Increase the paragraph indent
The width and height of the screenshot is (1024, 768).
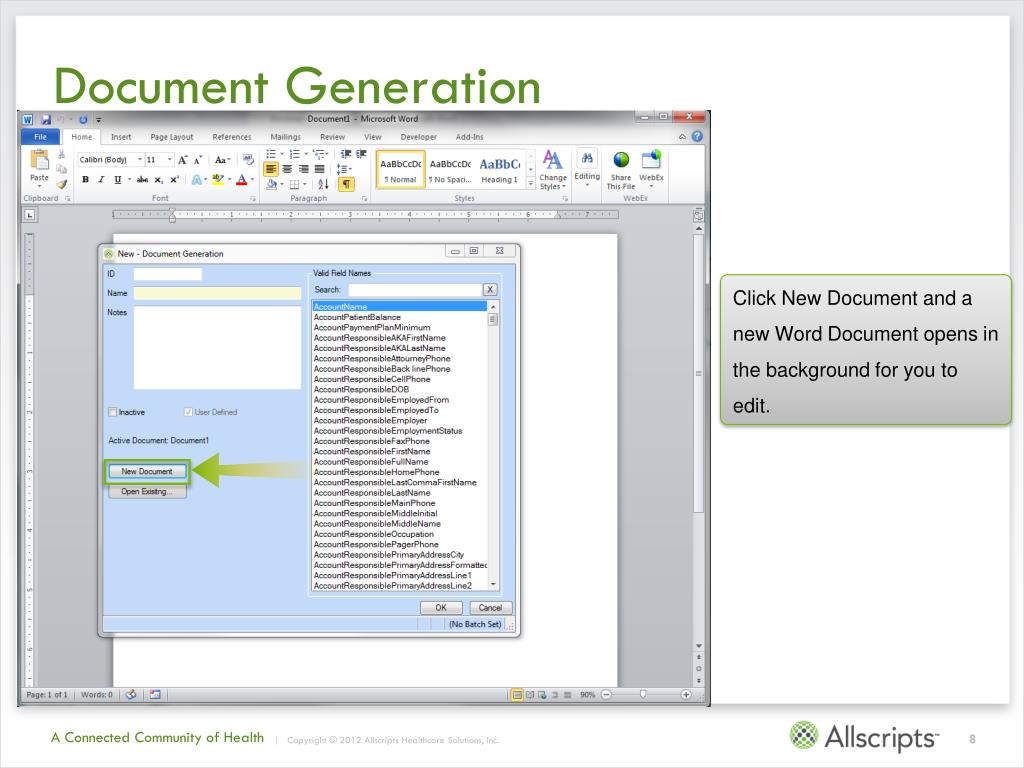tap(361, 154)
